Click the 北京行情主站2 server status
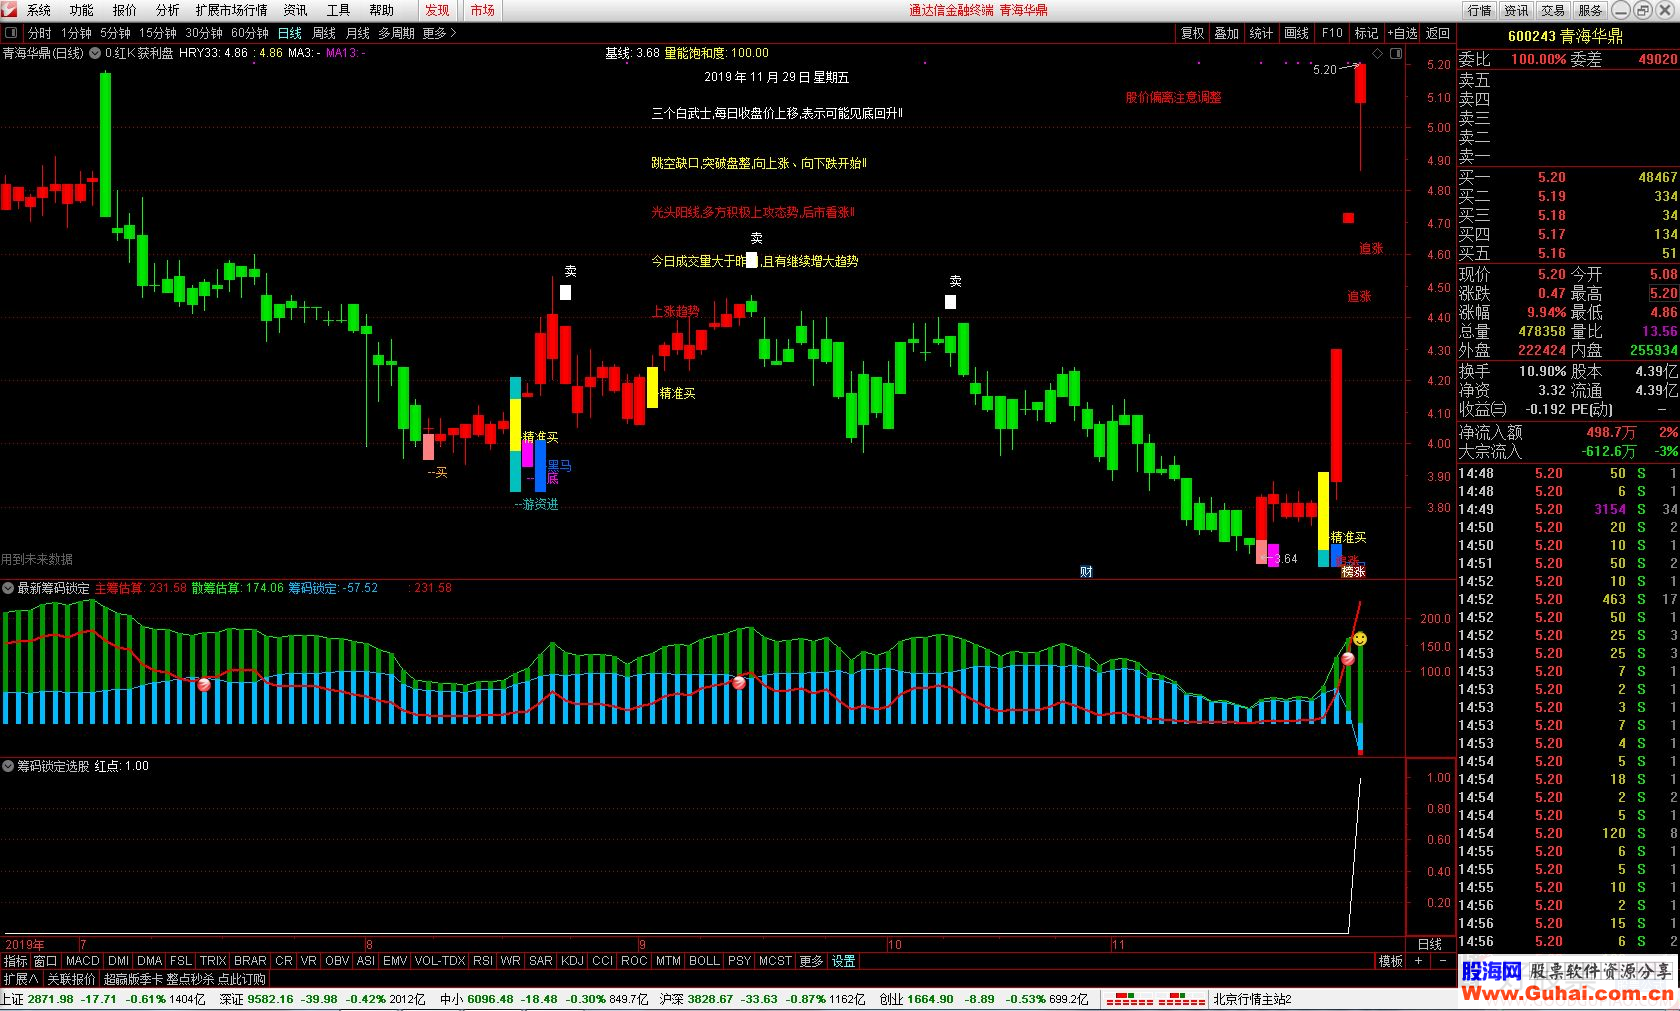The height and width of the screenshot is (1011, 1680). [1253, 999]
